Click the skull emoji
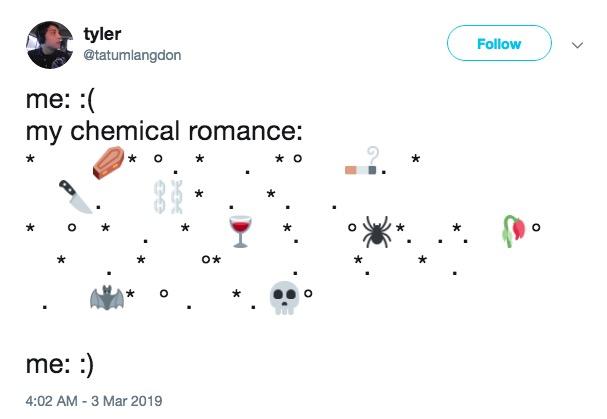This screenshot has height=419, width=607. 285,298
